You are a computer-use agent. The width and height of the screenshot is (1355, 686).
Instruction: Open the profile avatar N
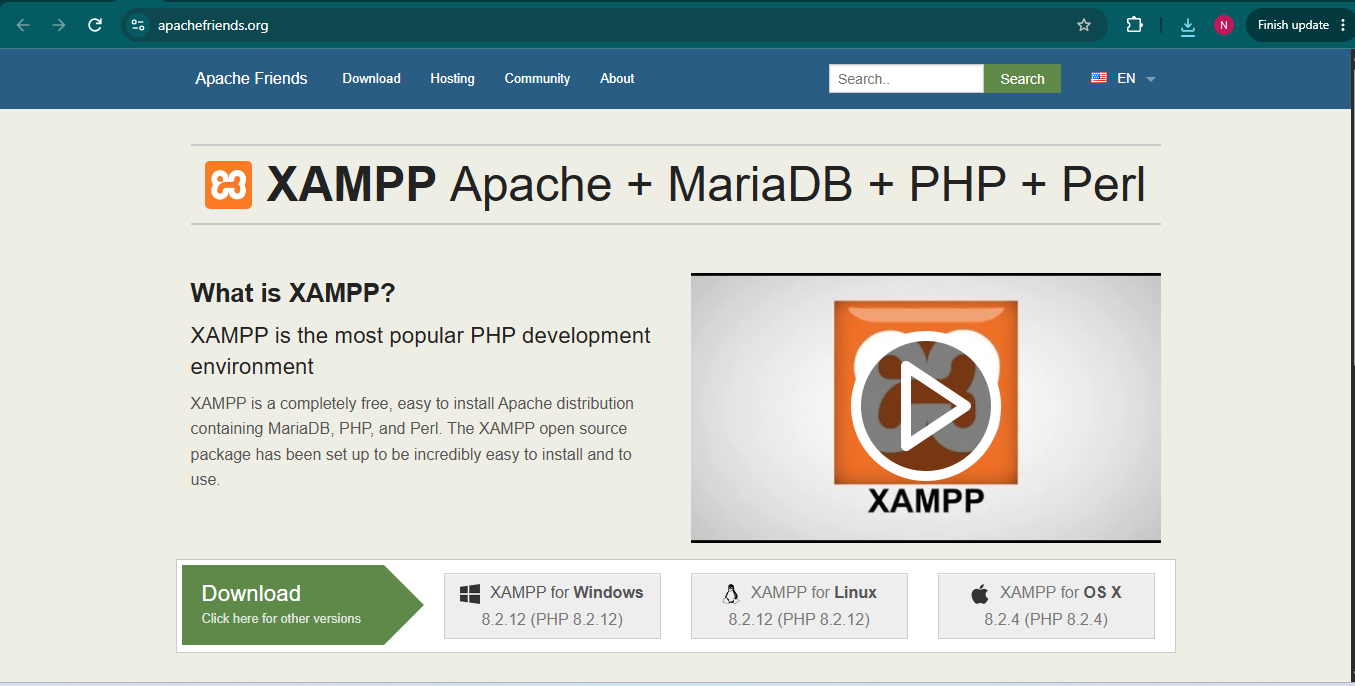click(1224, 25)
